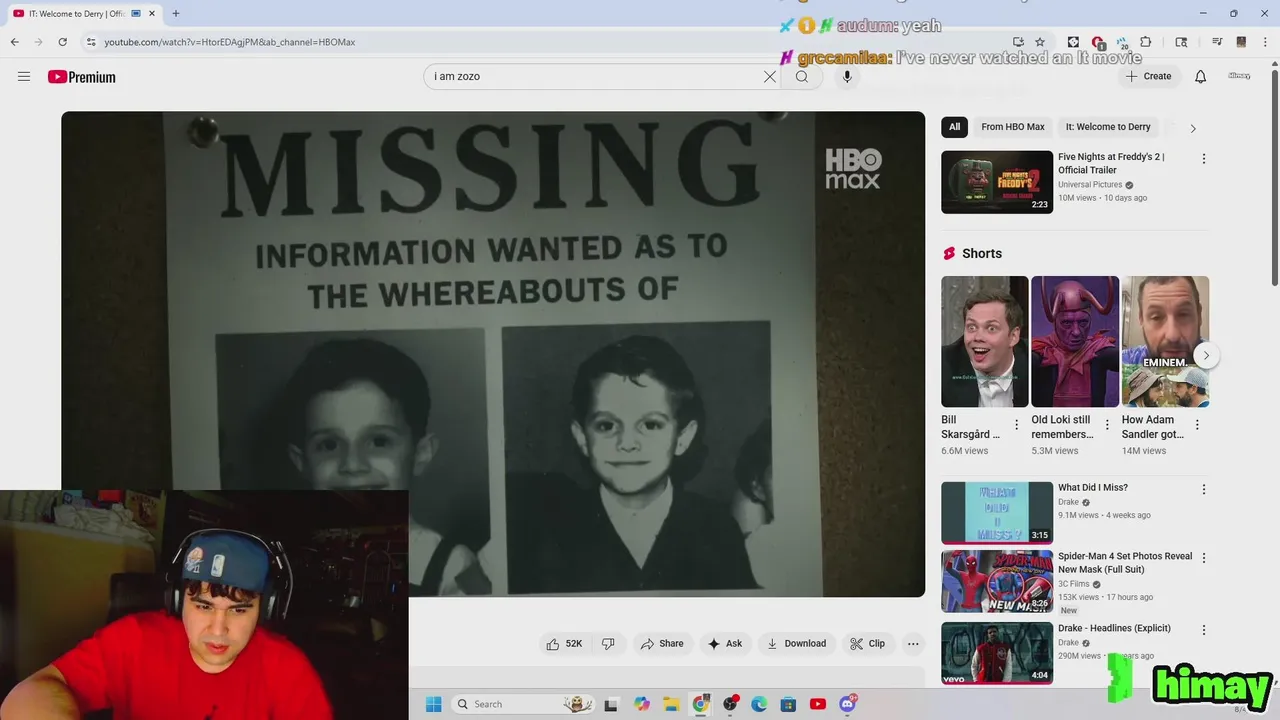The width and height of the screenshot is (1280, 720).
Task: Open the Extensions puzzle icon
Action: point(1146,42)
